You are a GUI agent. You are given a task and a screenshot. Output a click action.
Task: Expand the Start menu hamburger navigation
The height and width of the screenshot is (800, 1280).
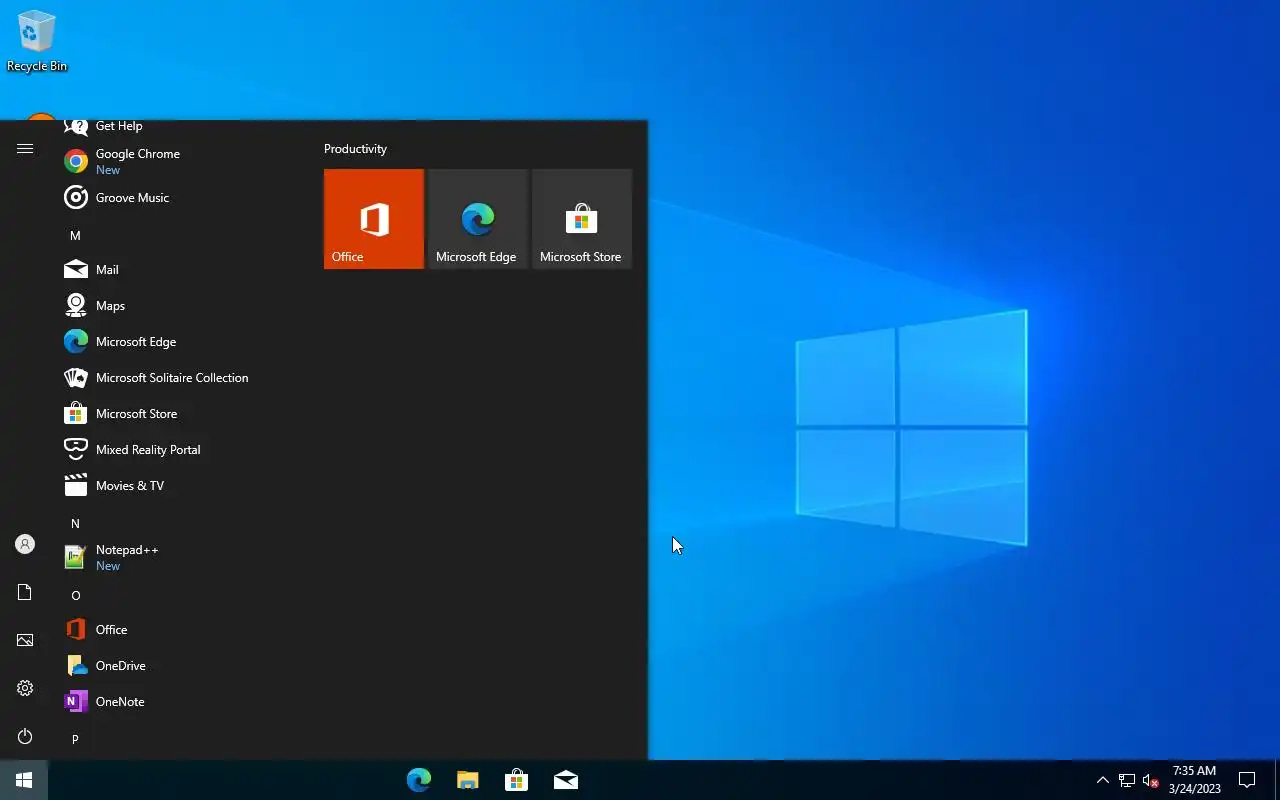pos(25,148)
